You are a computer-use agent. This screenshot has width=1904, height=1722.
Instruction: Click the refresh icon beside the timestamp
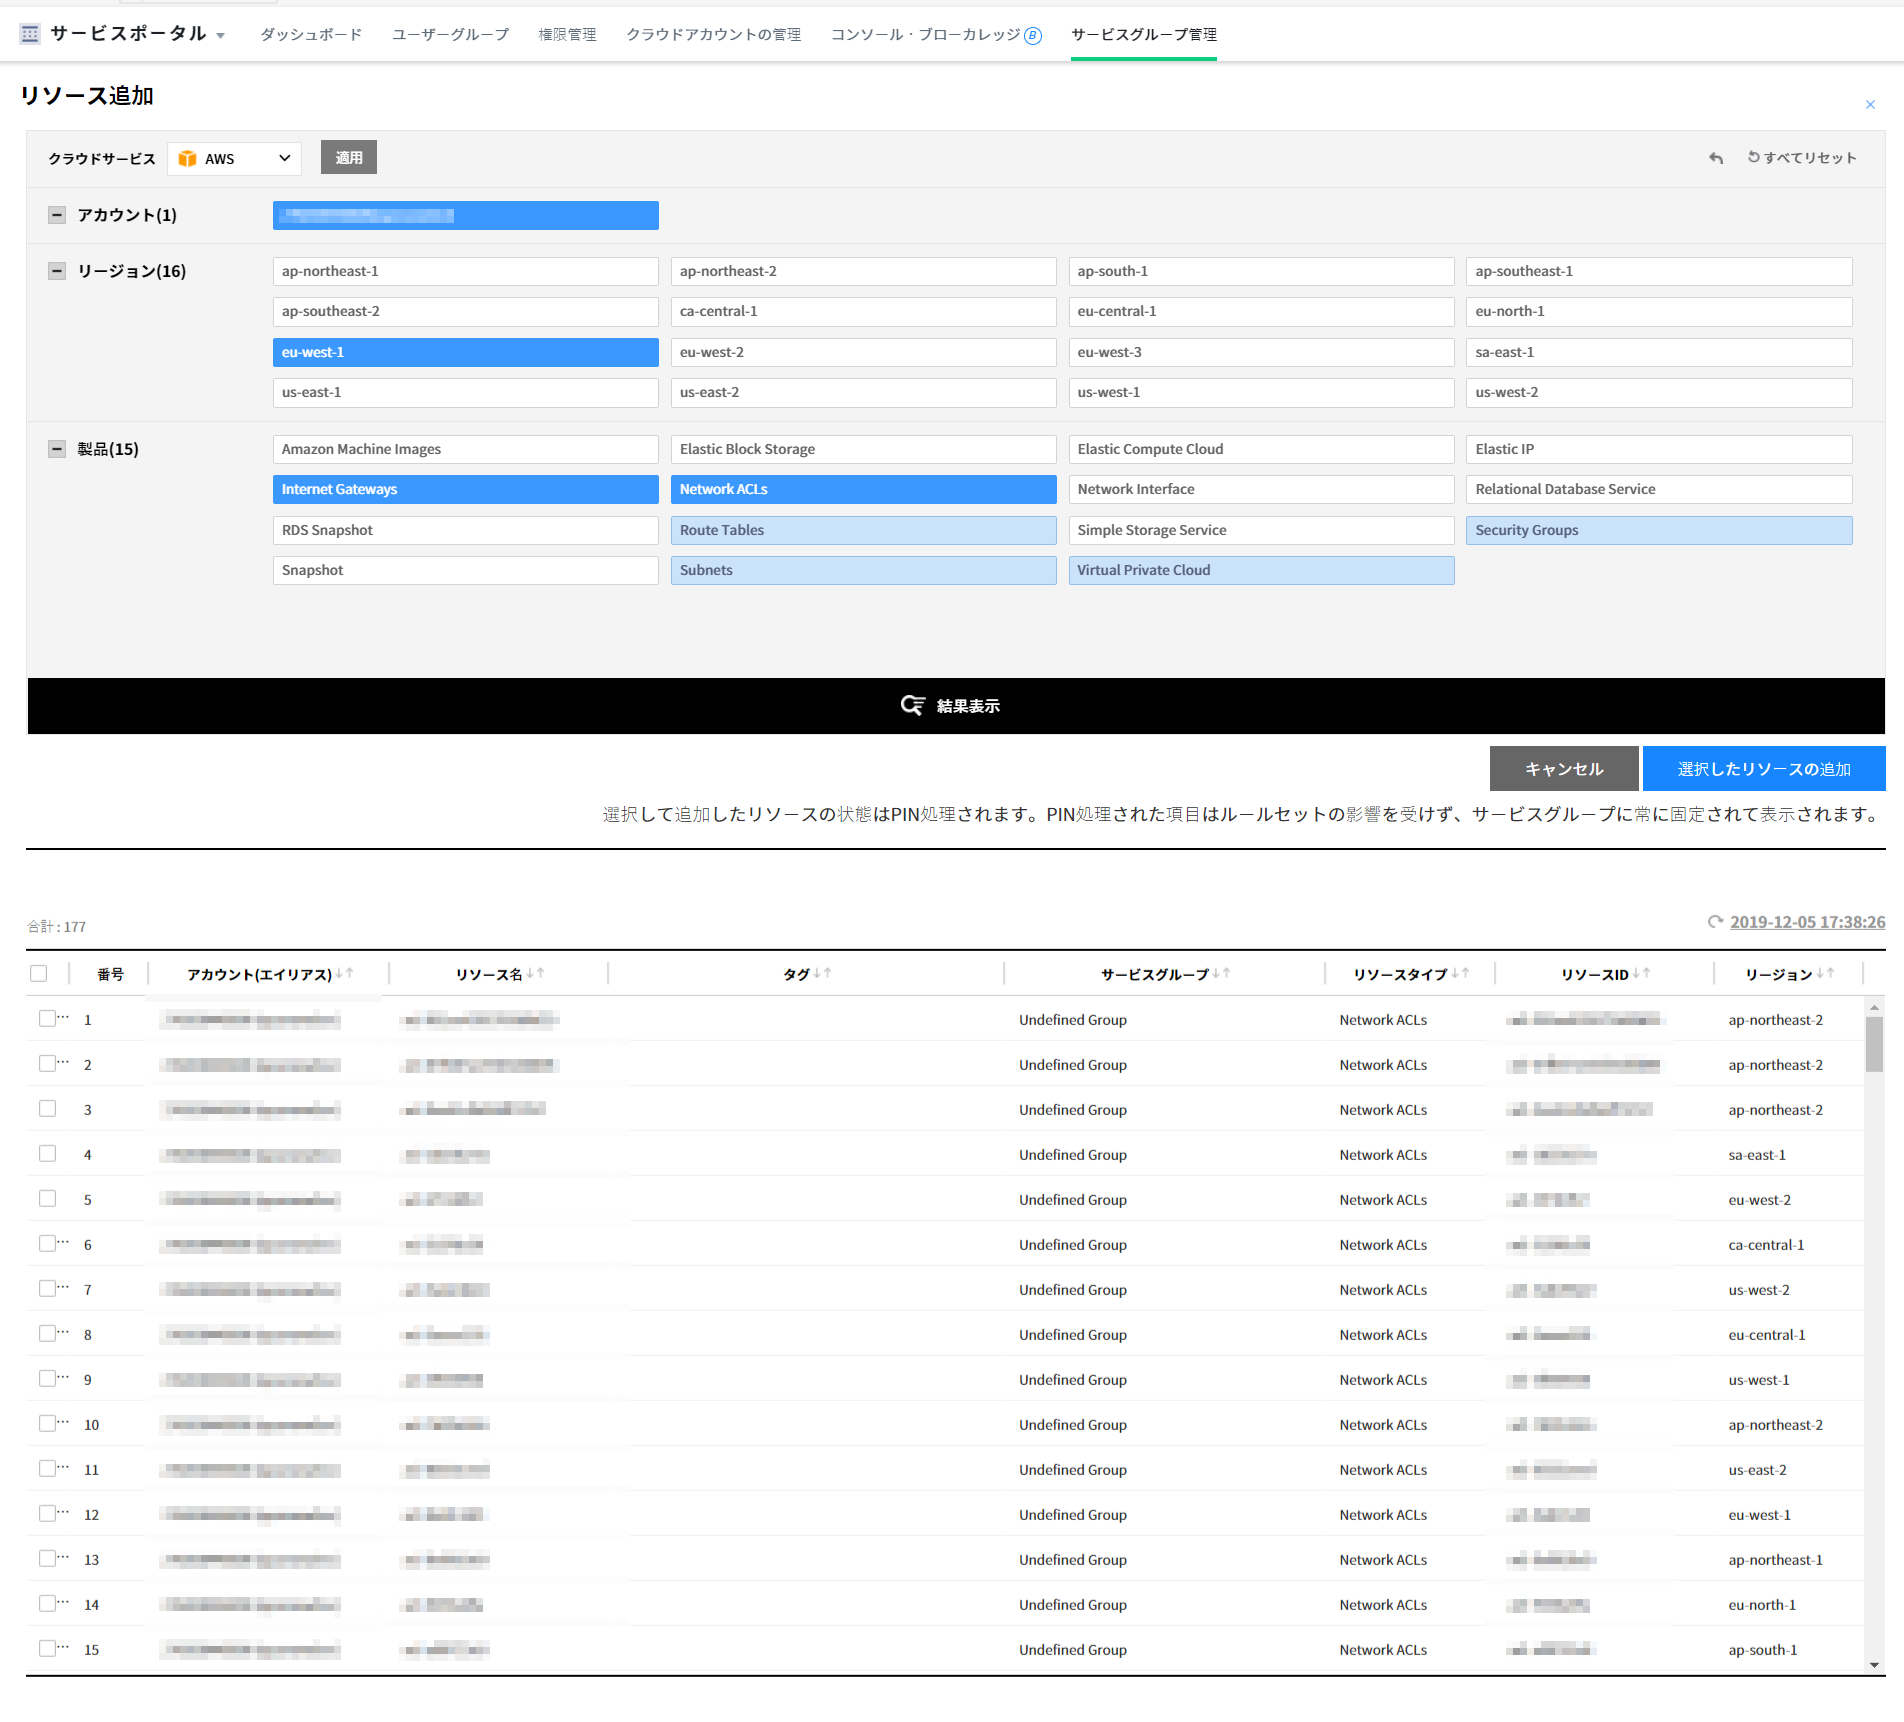[1715, 922]
